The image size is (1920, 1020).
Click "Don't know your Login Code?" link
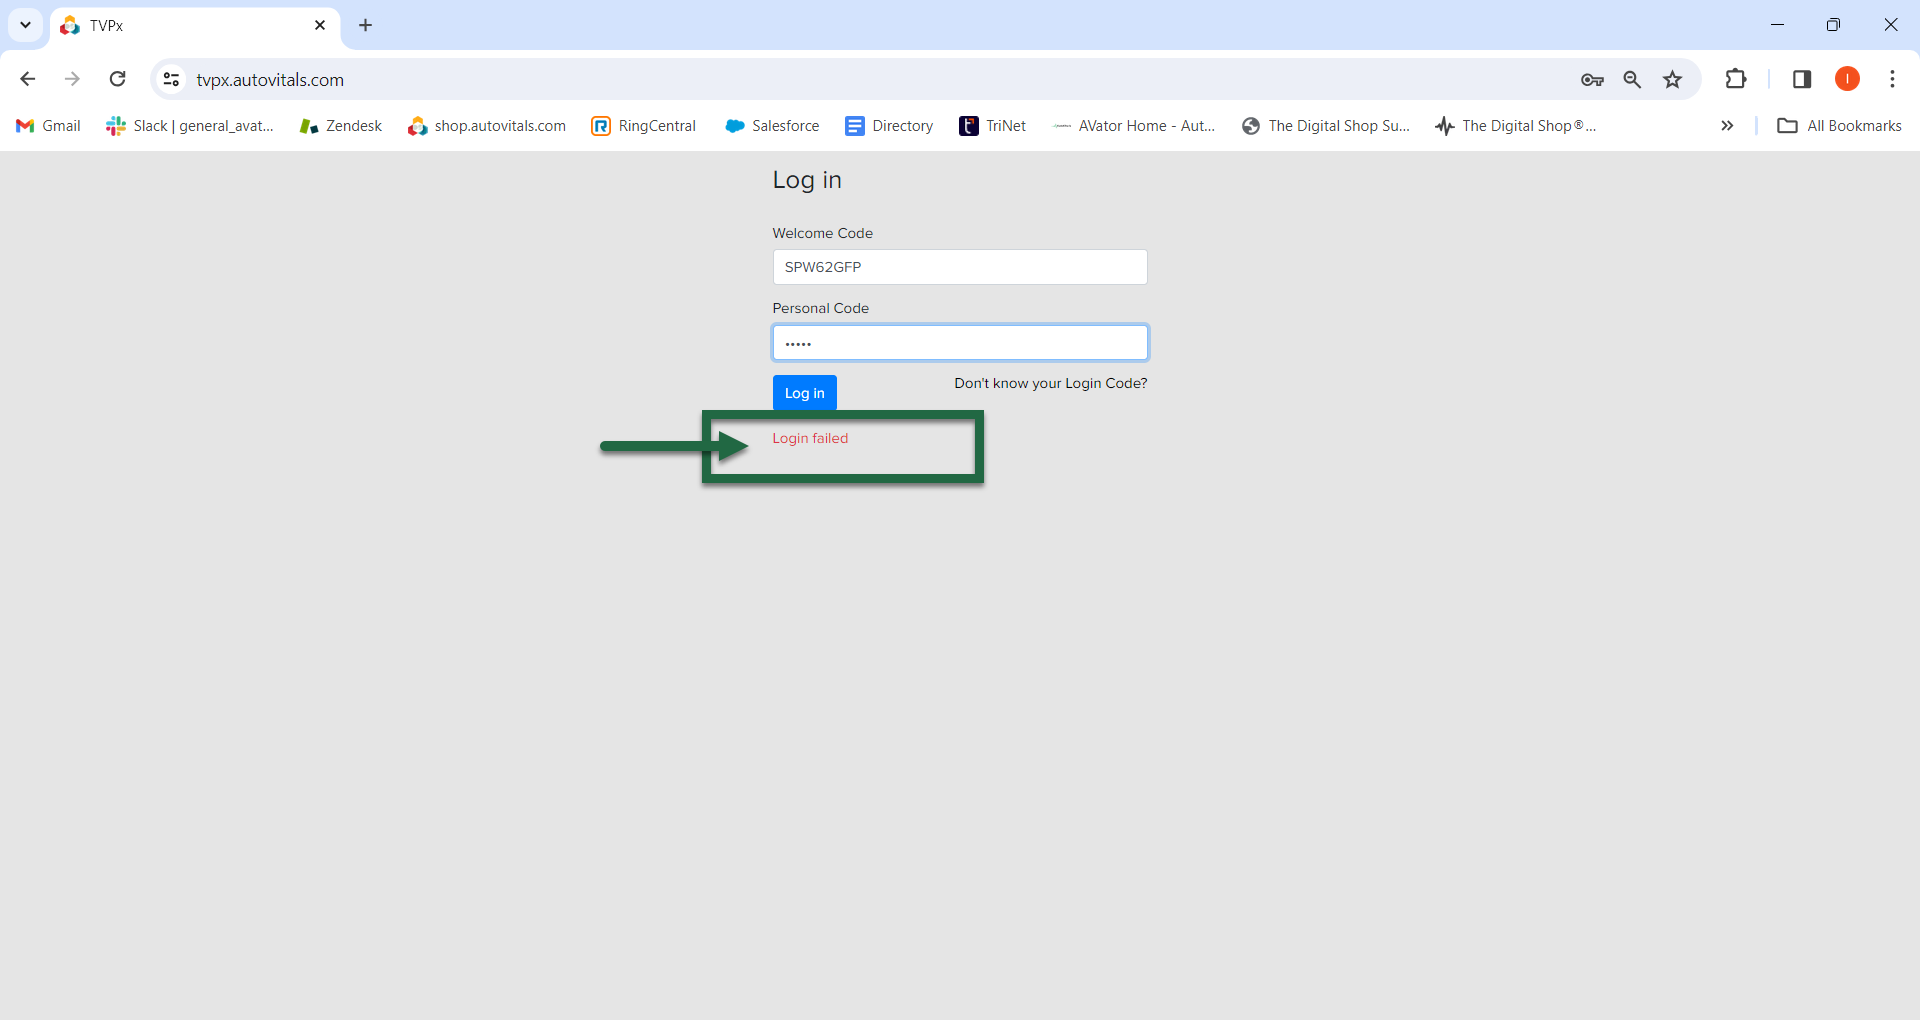(1051, 383)
